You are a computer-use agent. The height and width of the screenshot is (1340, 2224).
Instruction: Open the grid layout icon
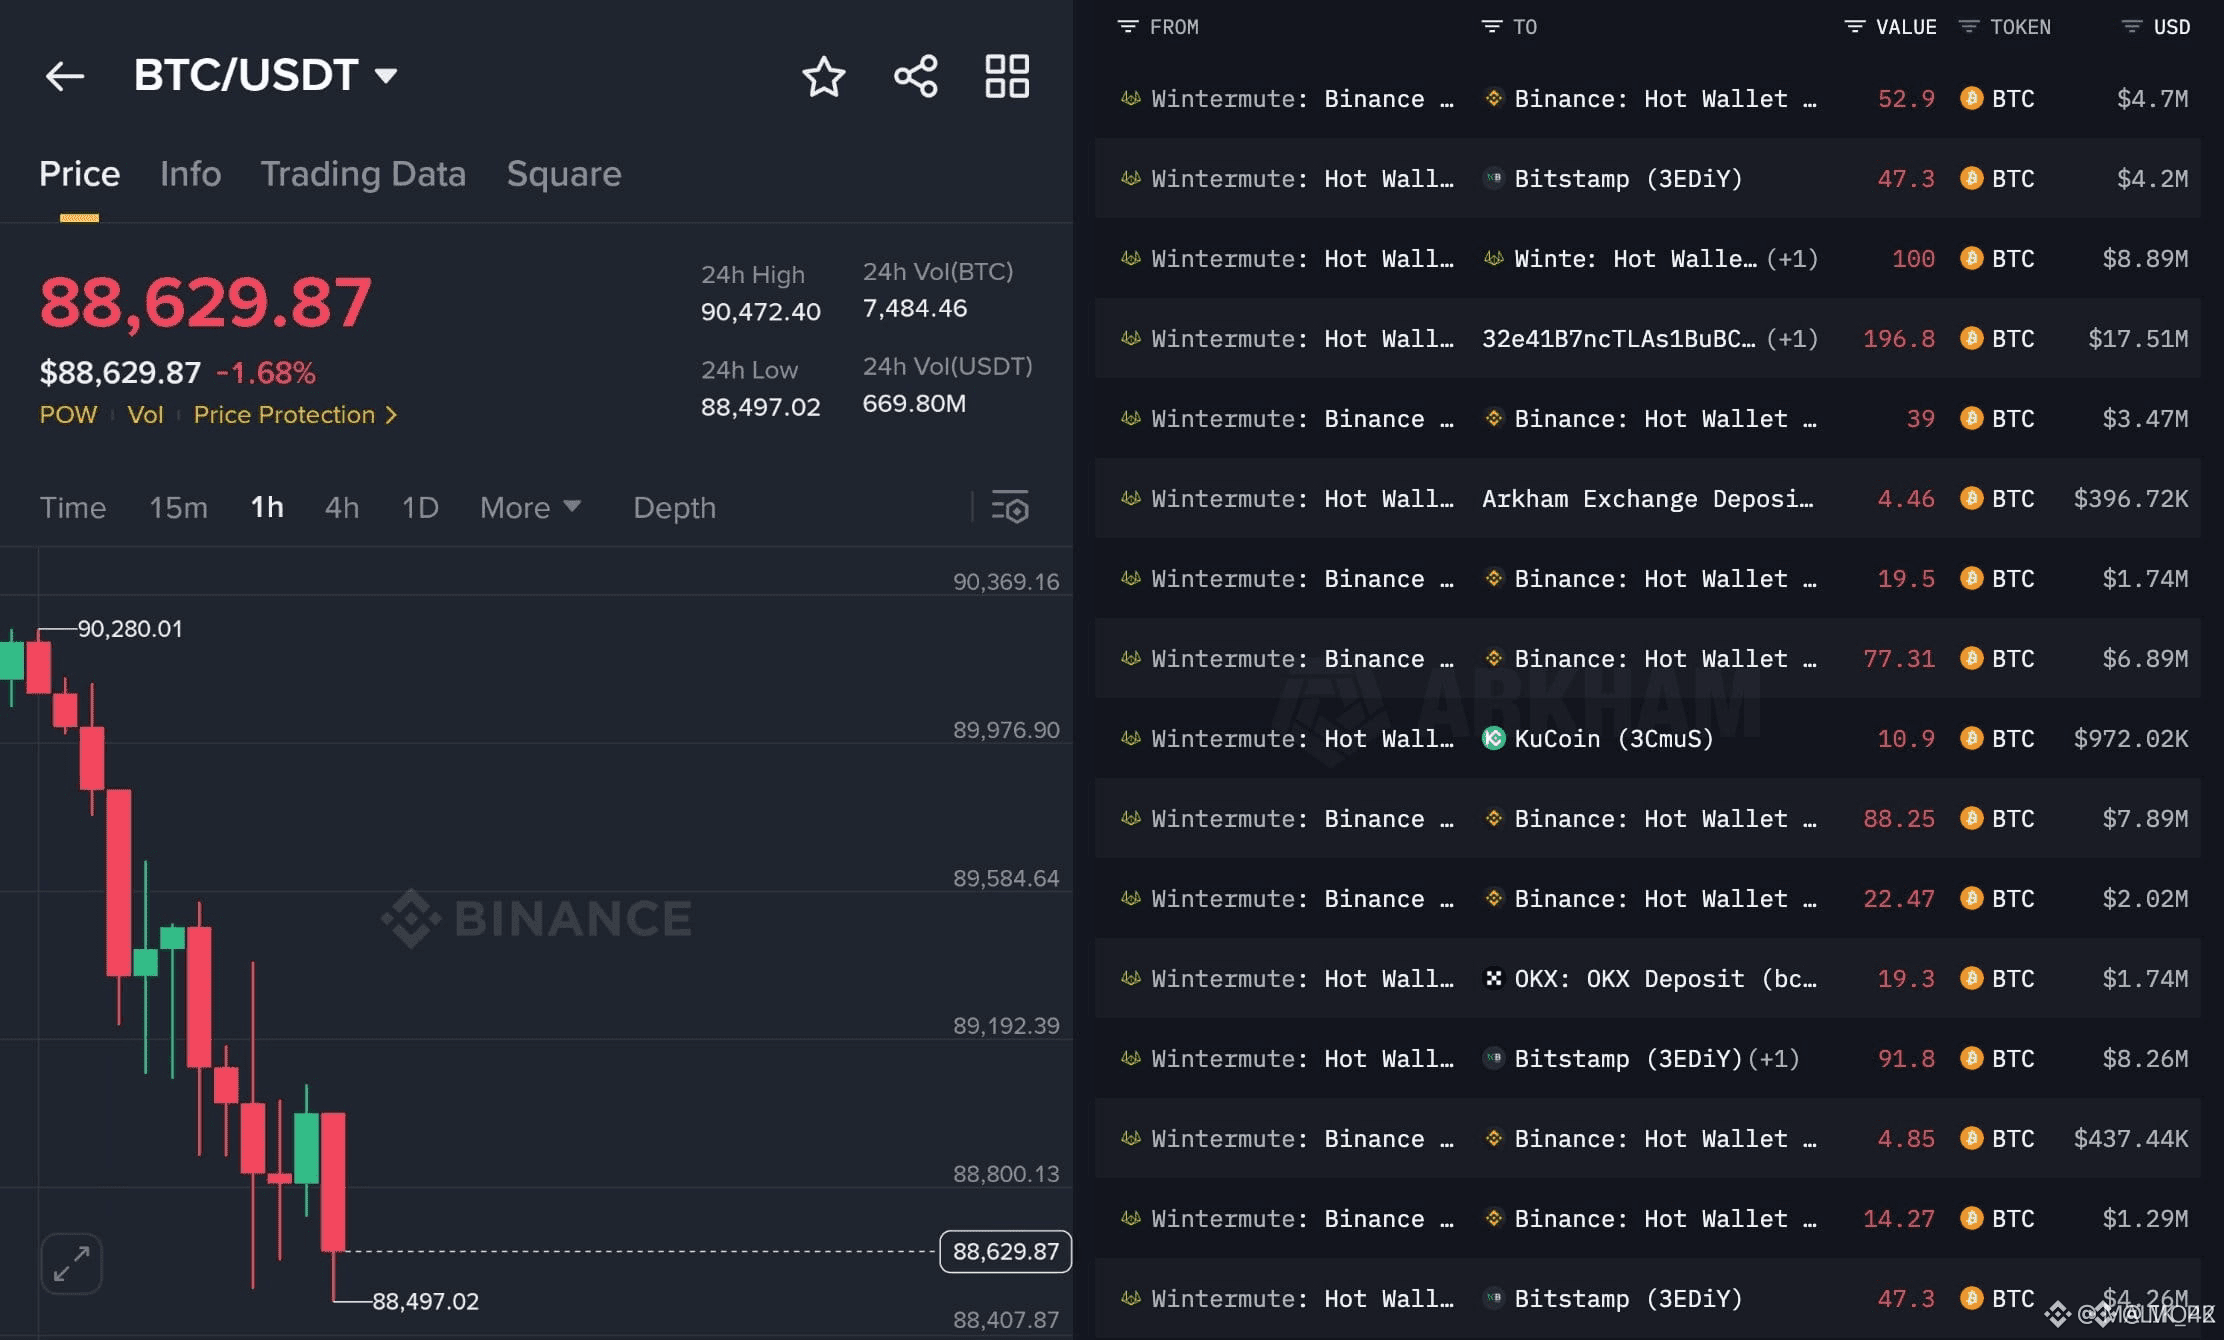tap(1006, 76)
